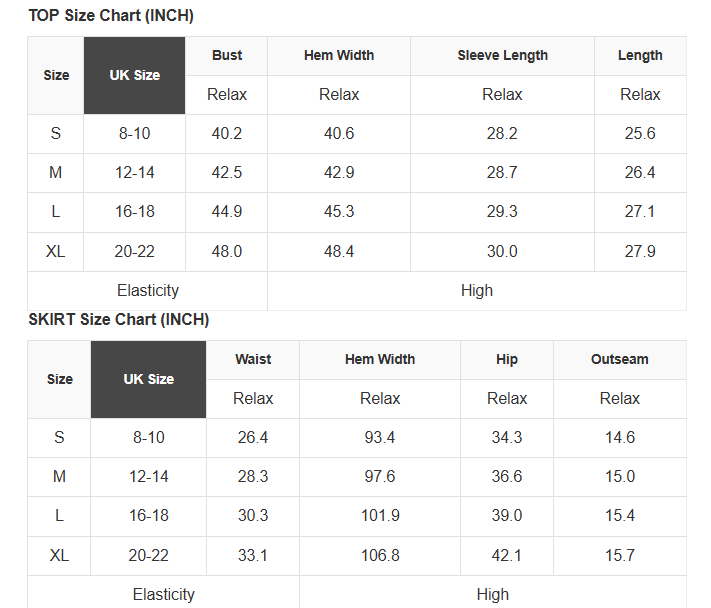Click the High elasticity value in SKIRT chart
This screenshot has width=711, height=608.
pos(493,594)
